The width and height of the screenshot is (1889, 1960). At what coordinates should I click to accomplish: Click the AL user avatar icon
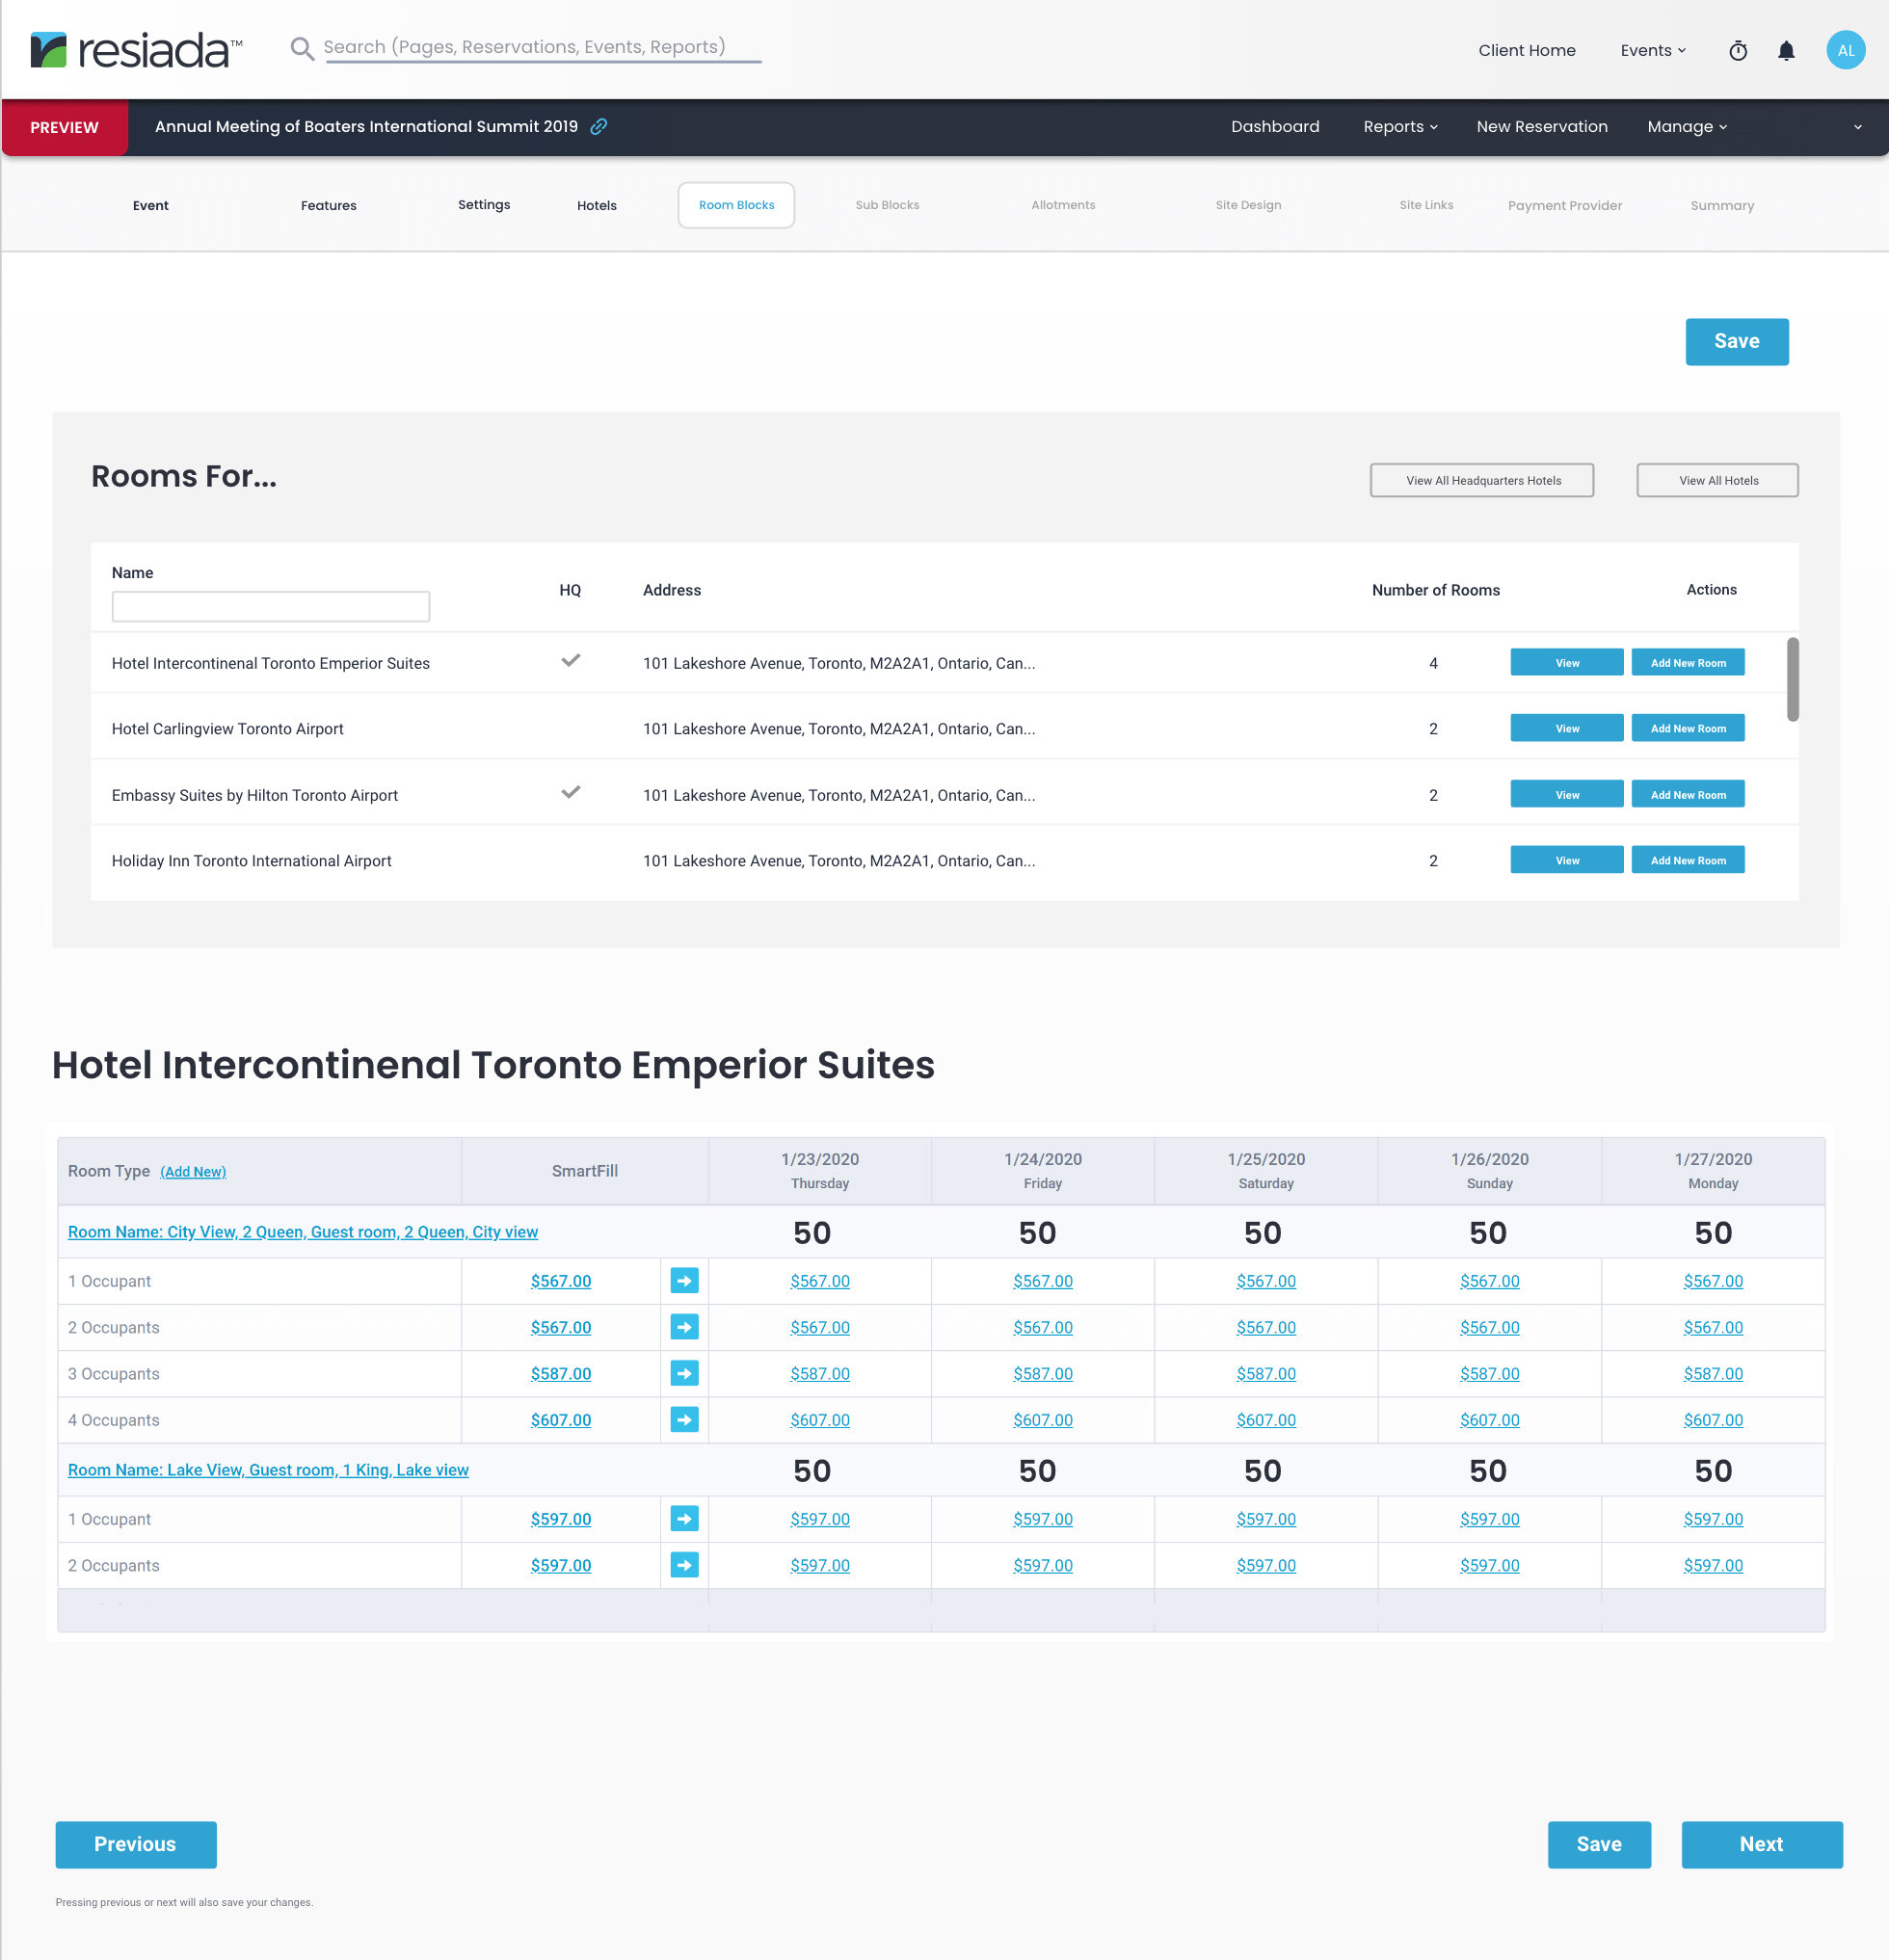(1845, 50)
